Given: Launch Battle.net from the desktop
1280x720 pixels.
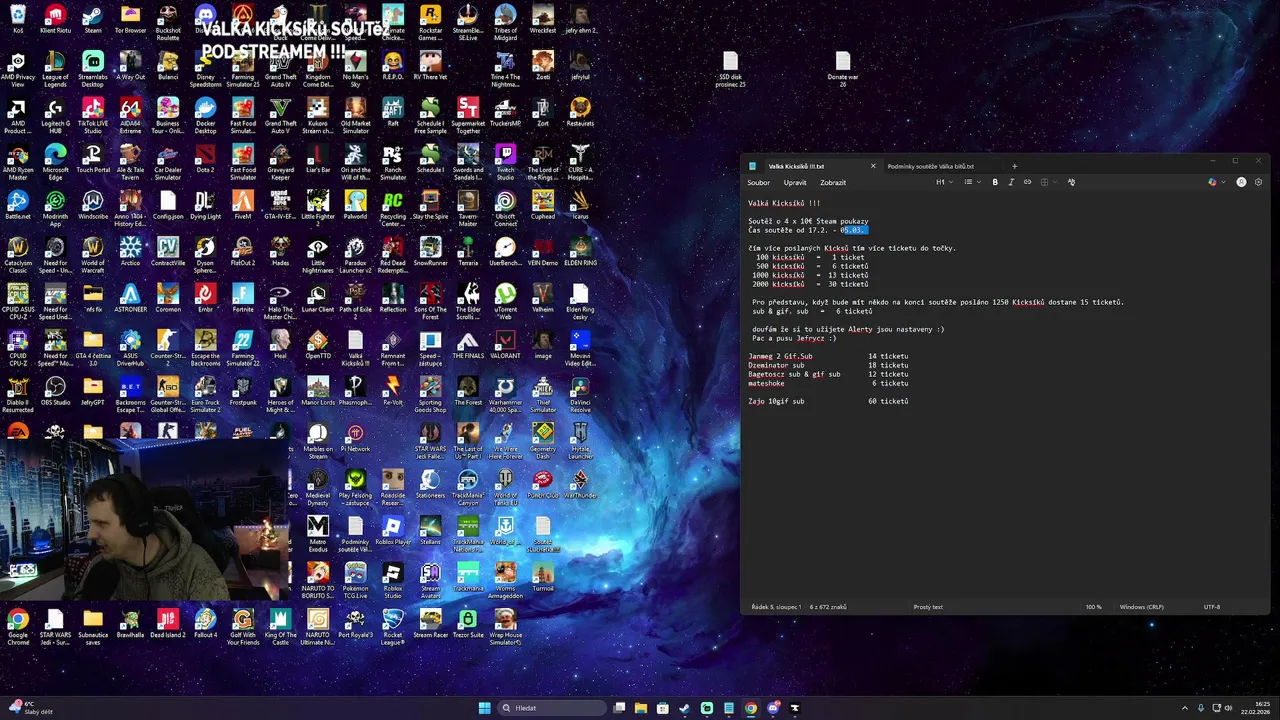Looking at the screenshot, I should point(18,205).
